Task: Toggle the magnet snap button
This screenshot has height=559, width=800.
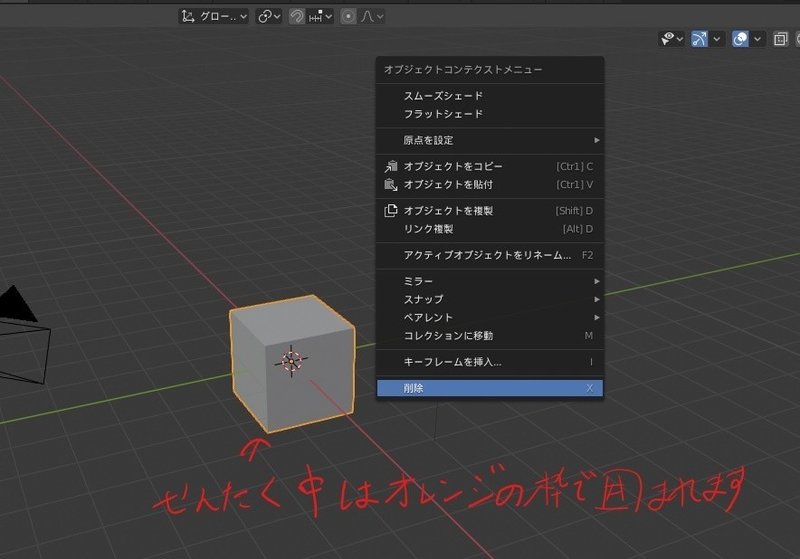Action: pos(296,16)
